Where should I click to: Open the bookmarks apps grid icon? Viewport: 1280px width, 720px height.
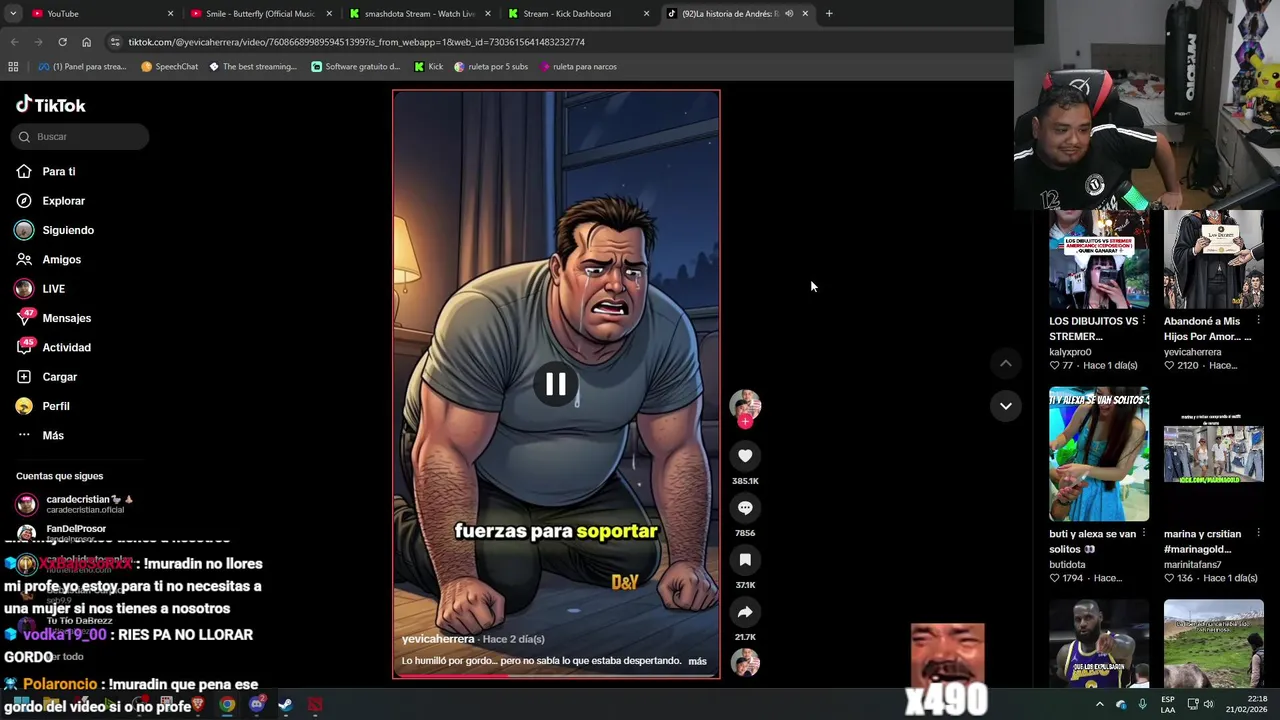(13, 66)
